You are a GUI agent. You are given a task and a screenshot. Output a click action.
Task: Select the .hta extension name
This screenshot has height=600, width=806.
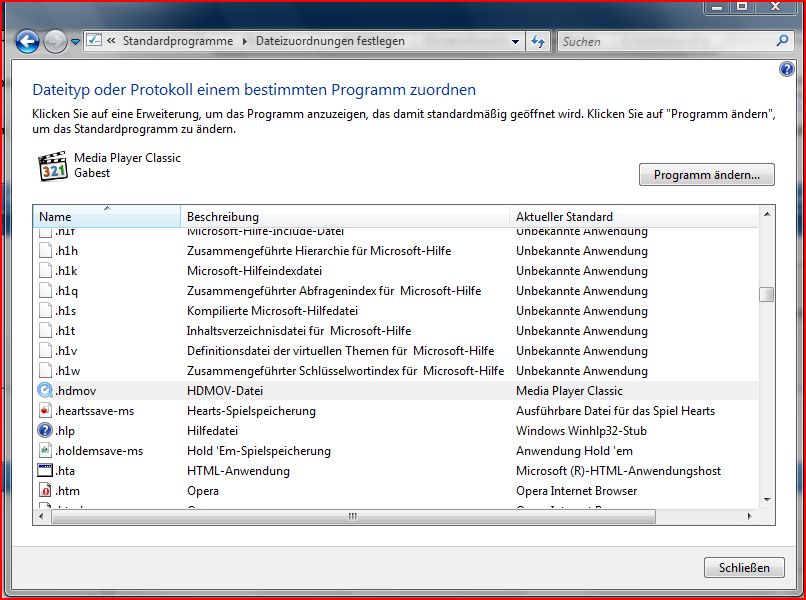(65, 471)
